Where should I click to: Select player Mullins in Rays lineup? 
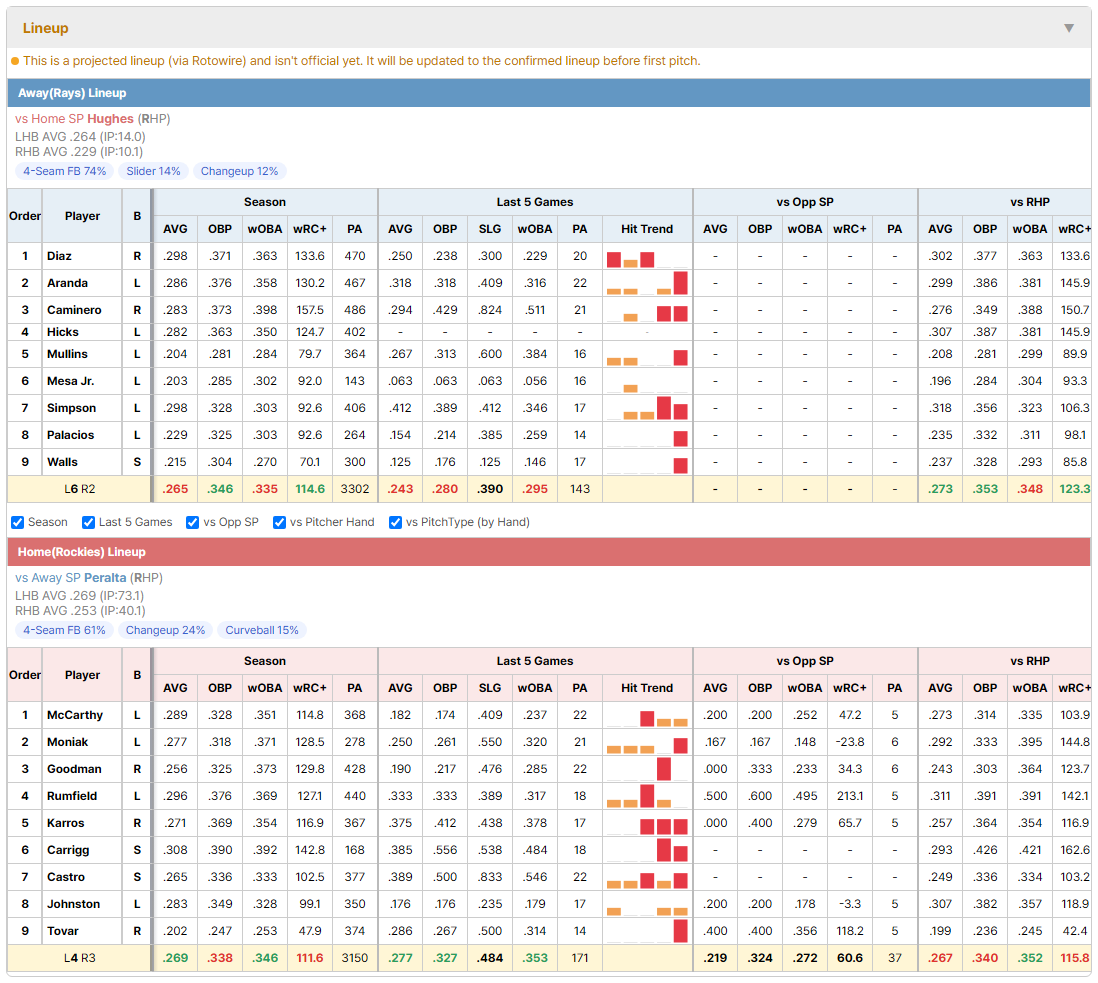67,354
